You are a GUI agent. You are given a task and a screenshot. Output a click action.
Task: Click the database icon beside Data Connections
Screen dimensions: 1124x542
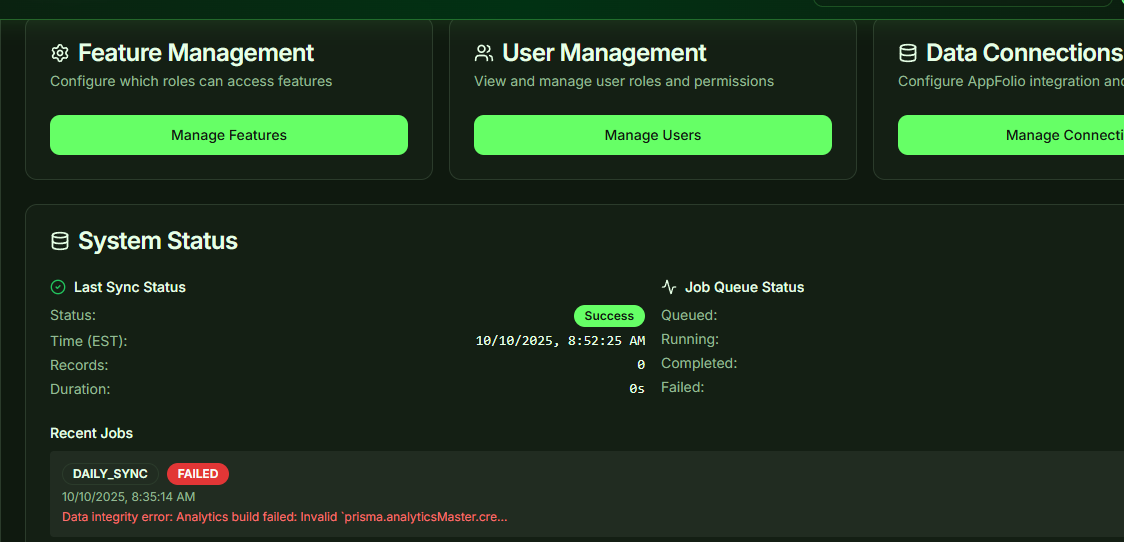[x=908, y=53]
